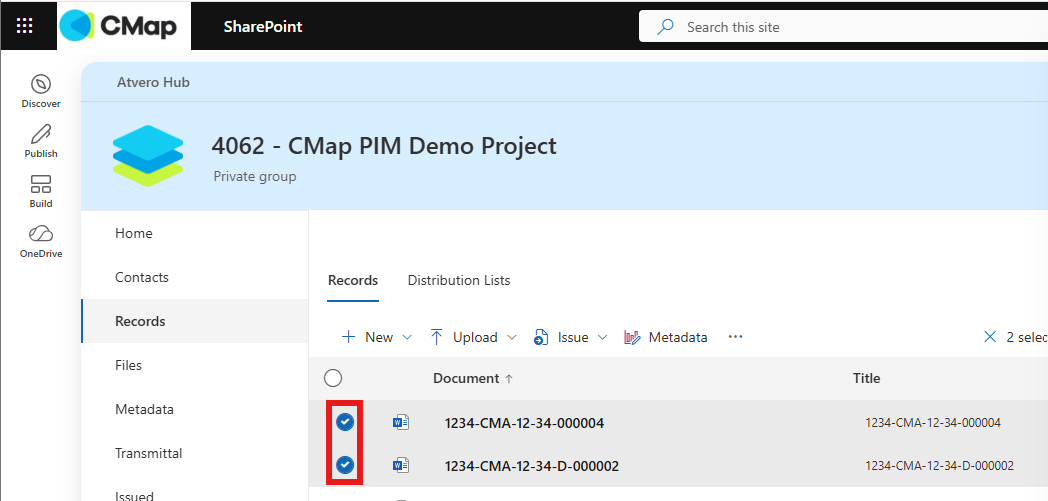The width and height of the screenshot is (1048, 501).
Task: Open the app launcher waffle icon
Action: (x=25, y=26)
